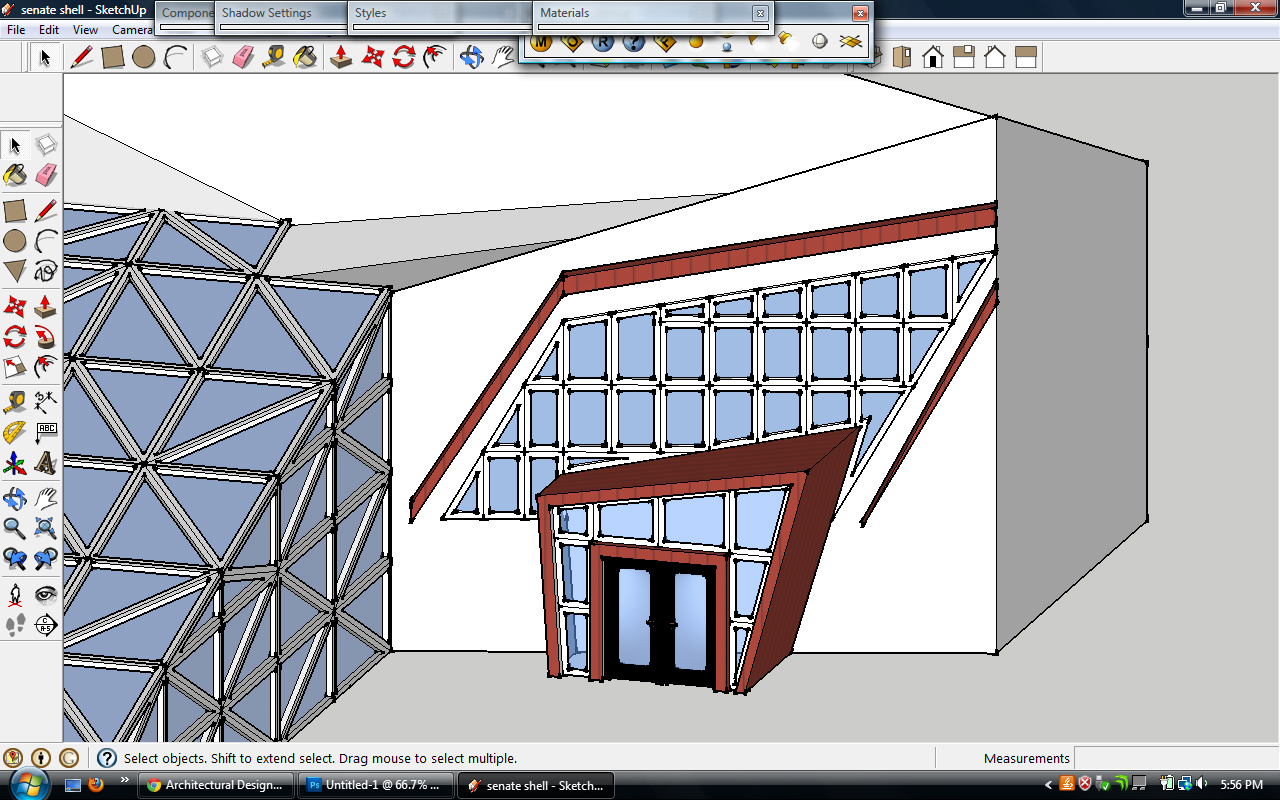Open Architectural Design page from taskbar
The width and height of the screenshot is (1280, 800).
(215, 785)
